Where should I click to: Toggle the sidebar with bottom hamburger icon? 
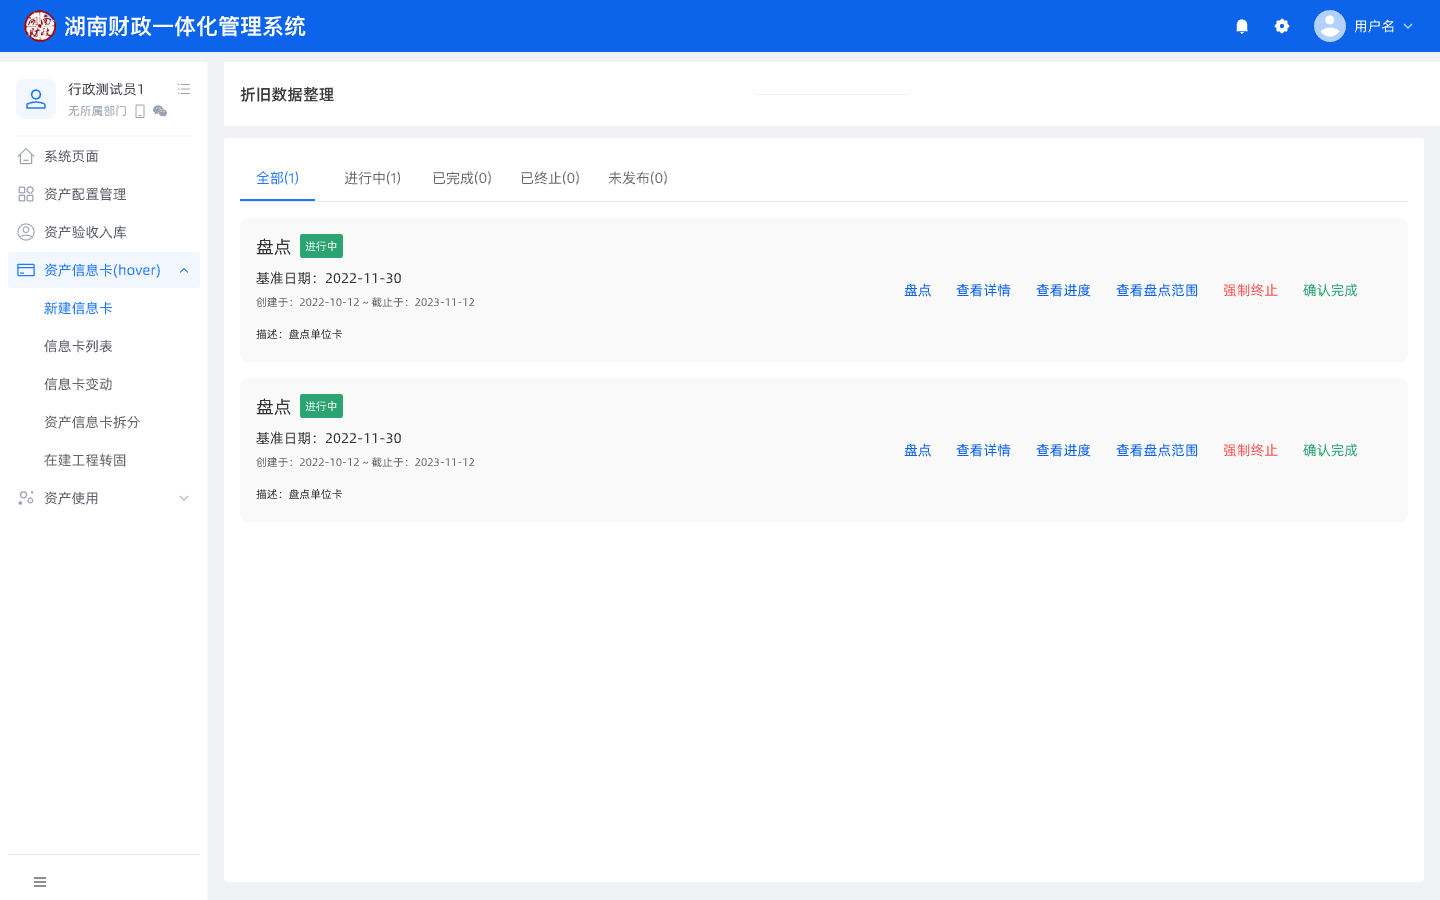click(x=40, y=882)
